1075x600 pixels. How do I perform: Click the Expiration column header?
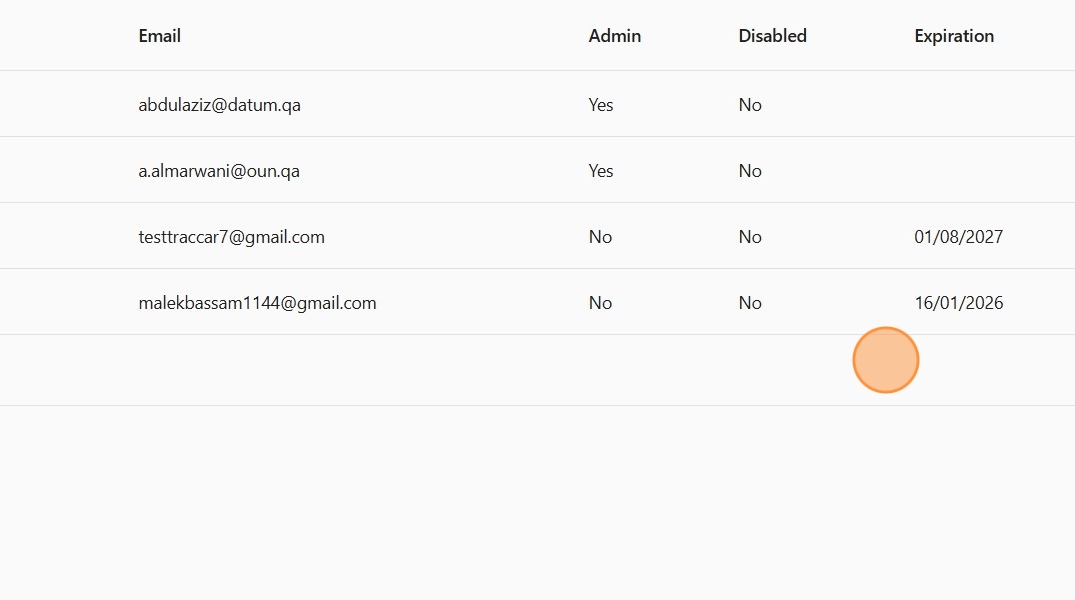pyautogui.click(x=954, y=36)
